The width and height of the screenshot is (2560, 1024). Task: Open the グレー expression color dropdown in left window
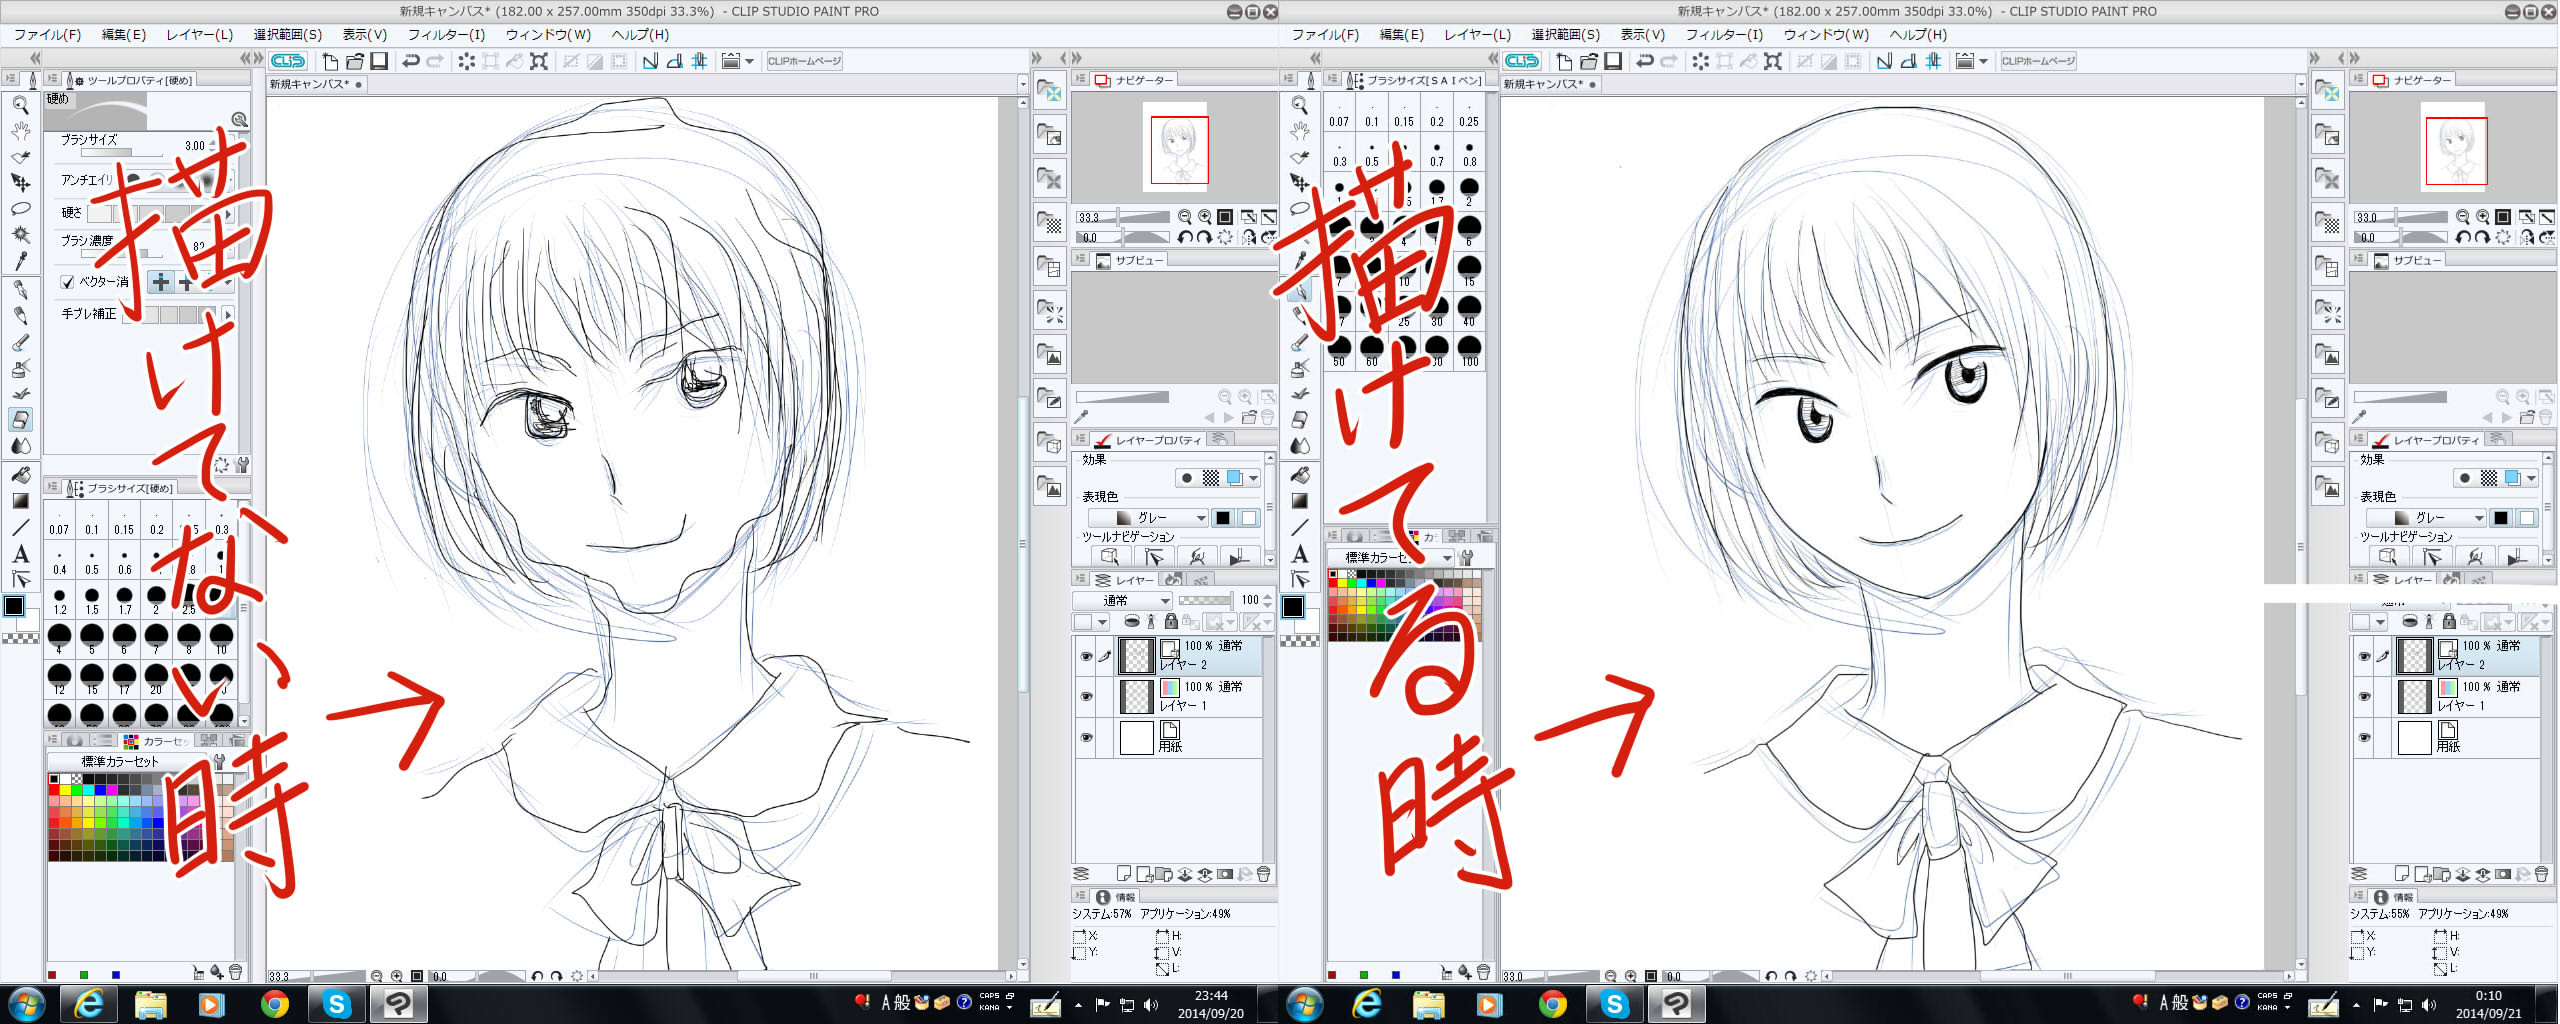click(1148, 518)
